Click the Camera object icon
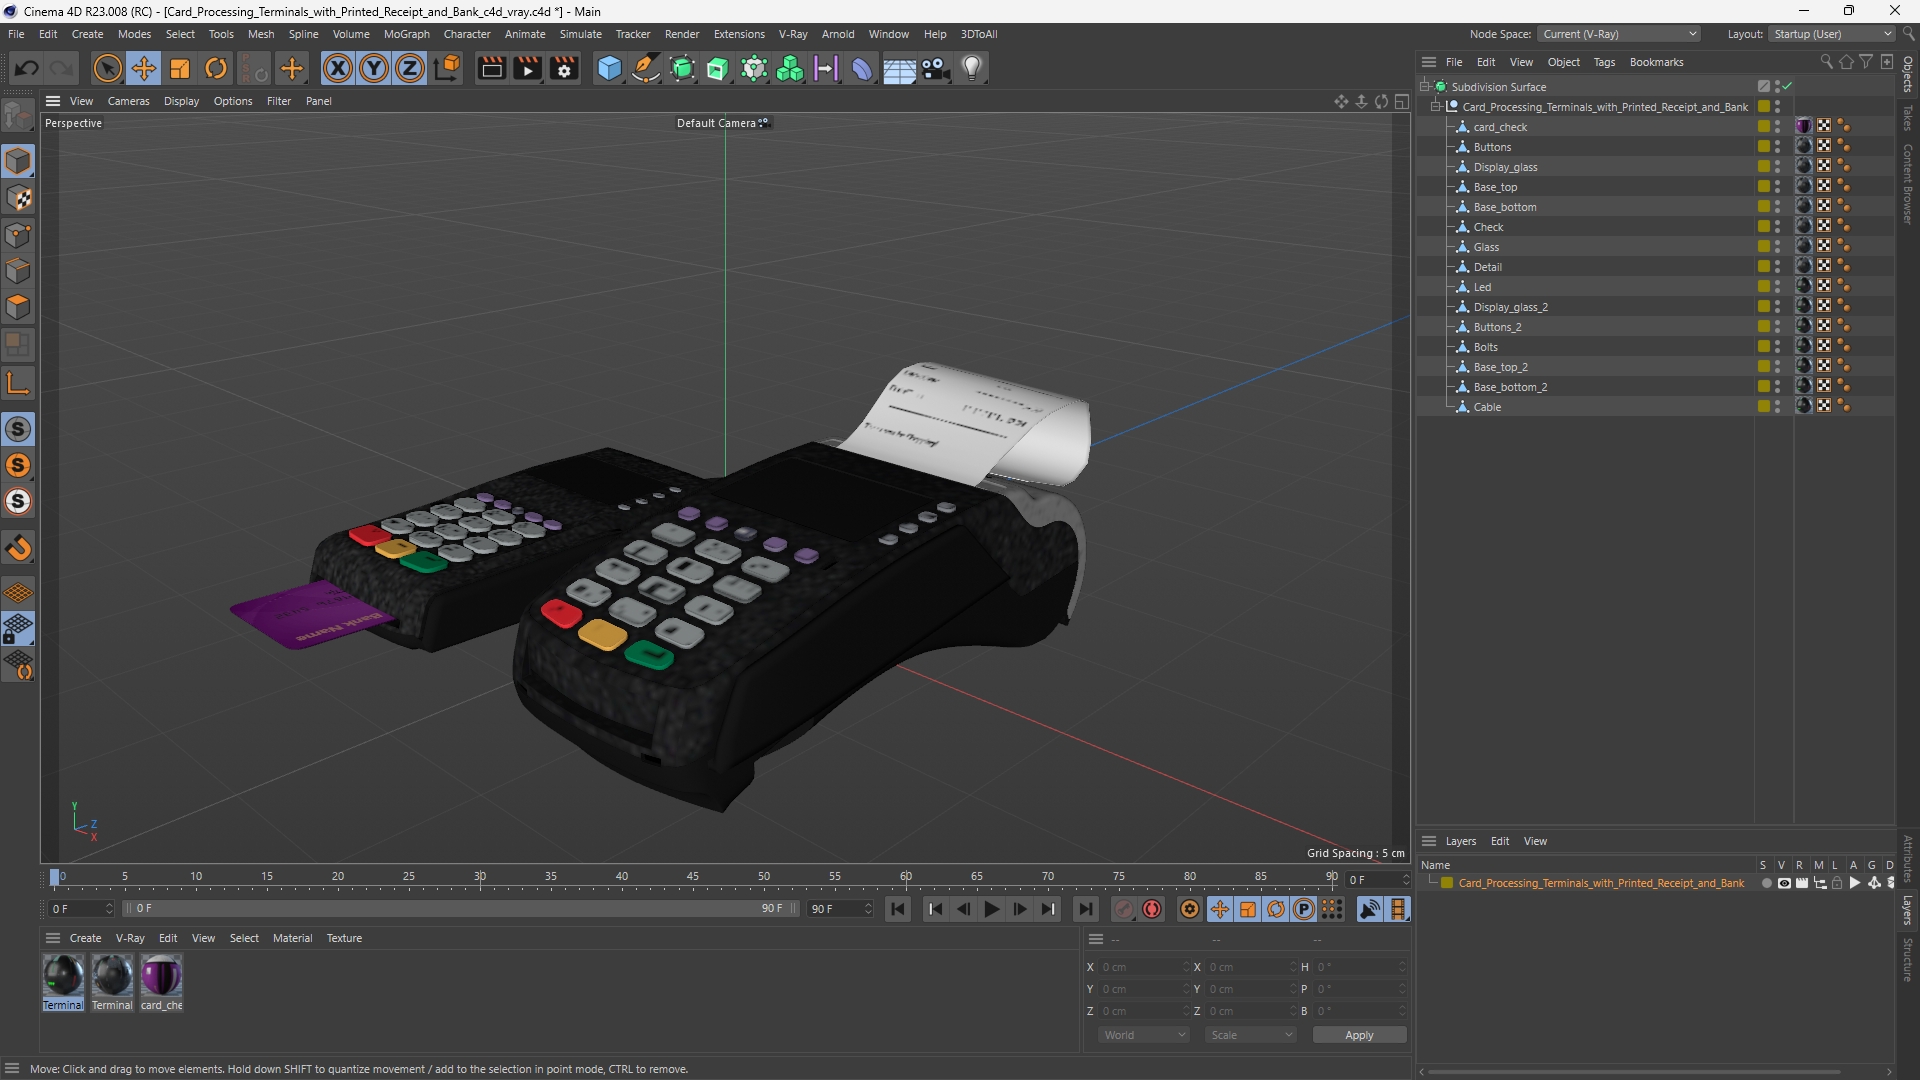Image resolution: width=1920 pixels, height=1080 pixels. pos(936,69)
